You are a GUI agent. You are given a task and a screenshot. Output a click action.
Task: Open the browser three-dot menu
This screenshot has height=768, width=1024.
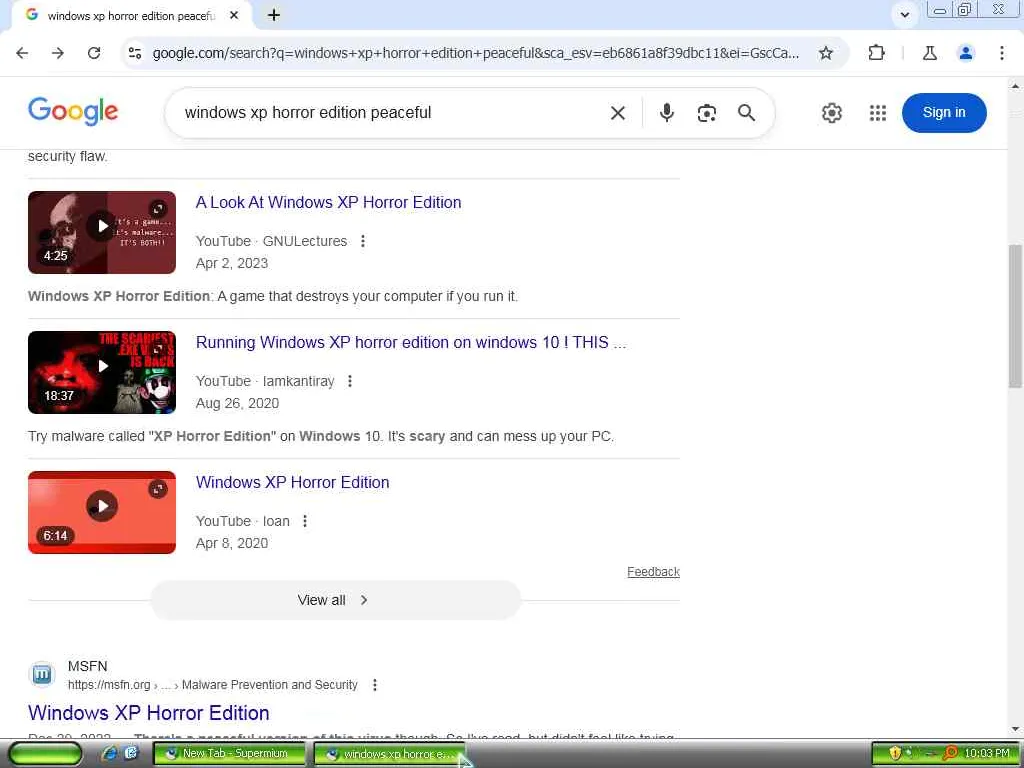click(x=1002, y=53)
